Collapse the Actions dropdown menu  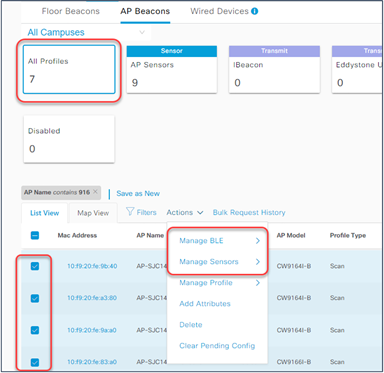(x=185, y=212)
